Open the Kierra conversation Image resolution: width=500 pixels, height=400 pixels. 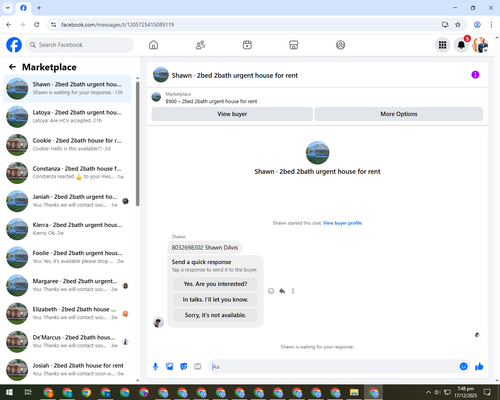click(x=68, y=229)
